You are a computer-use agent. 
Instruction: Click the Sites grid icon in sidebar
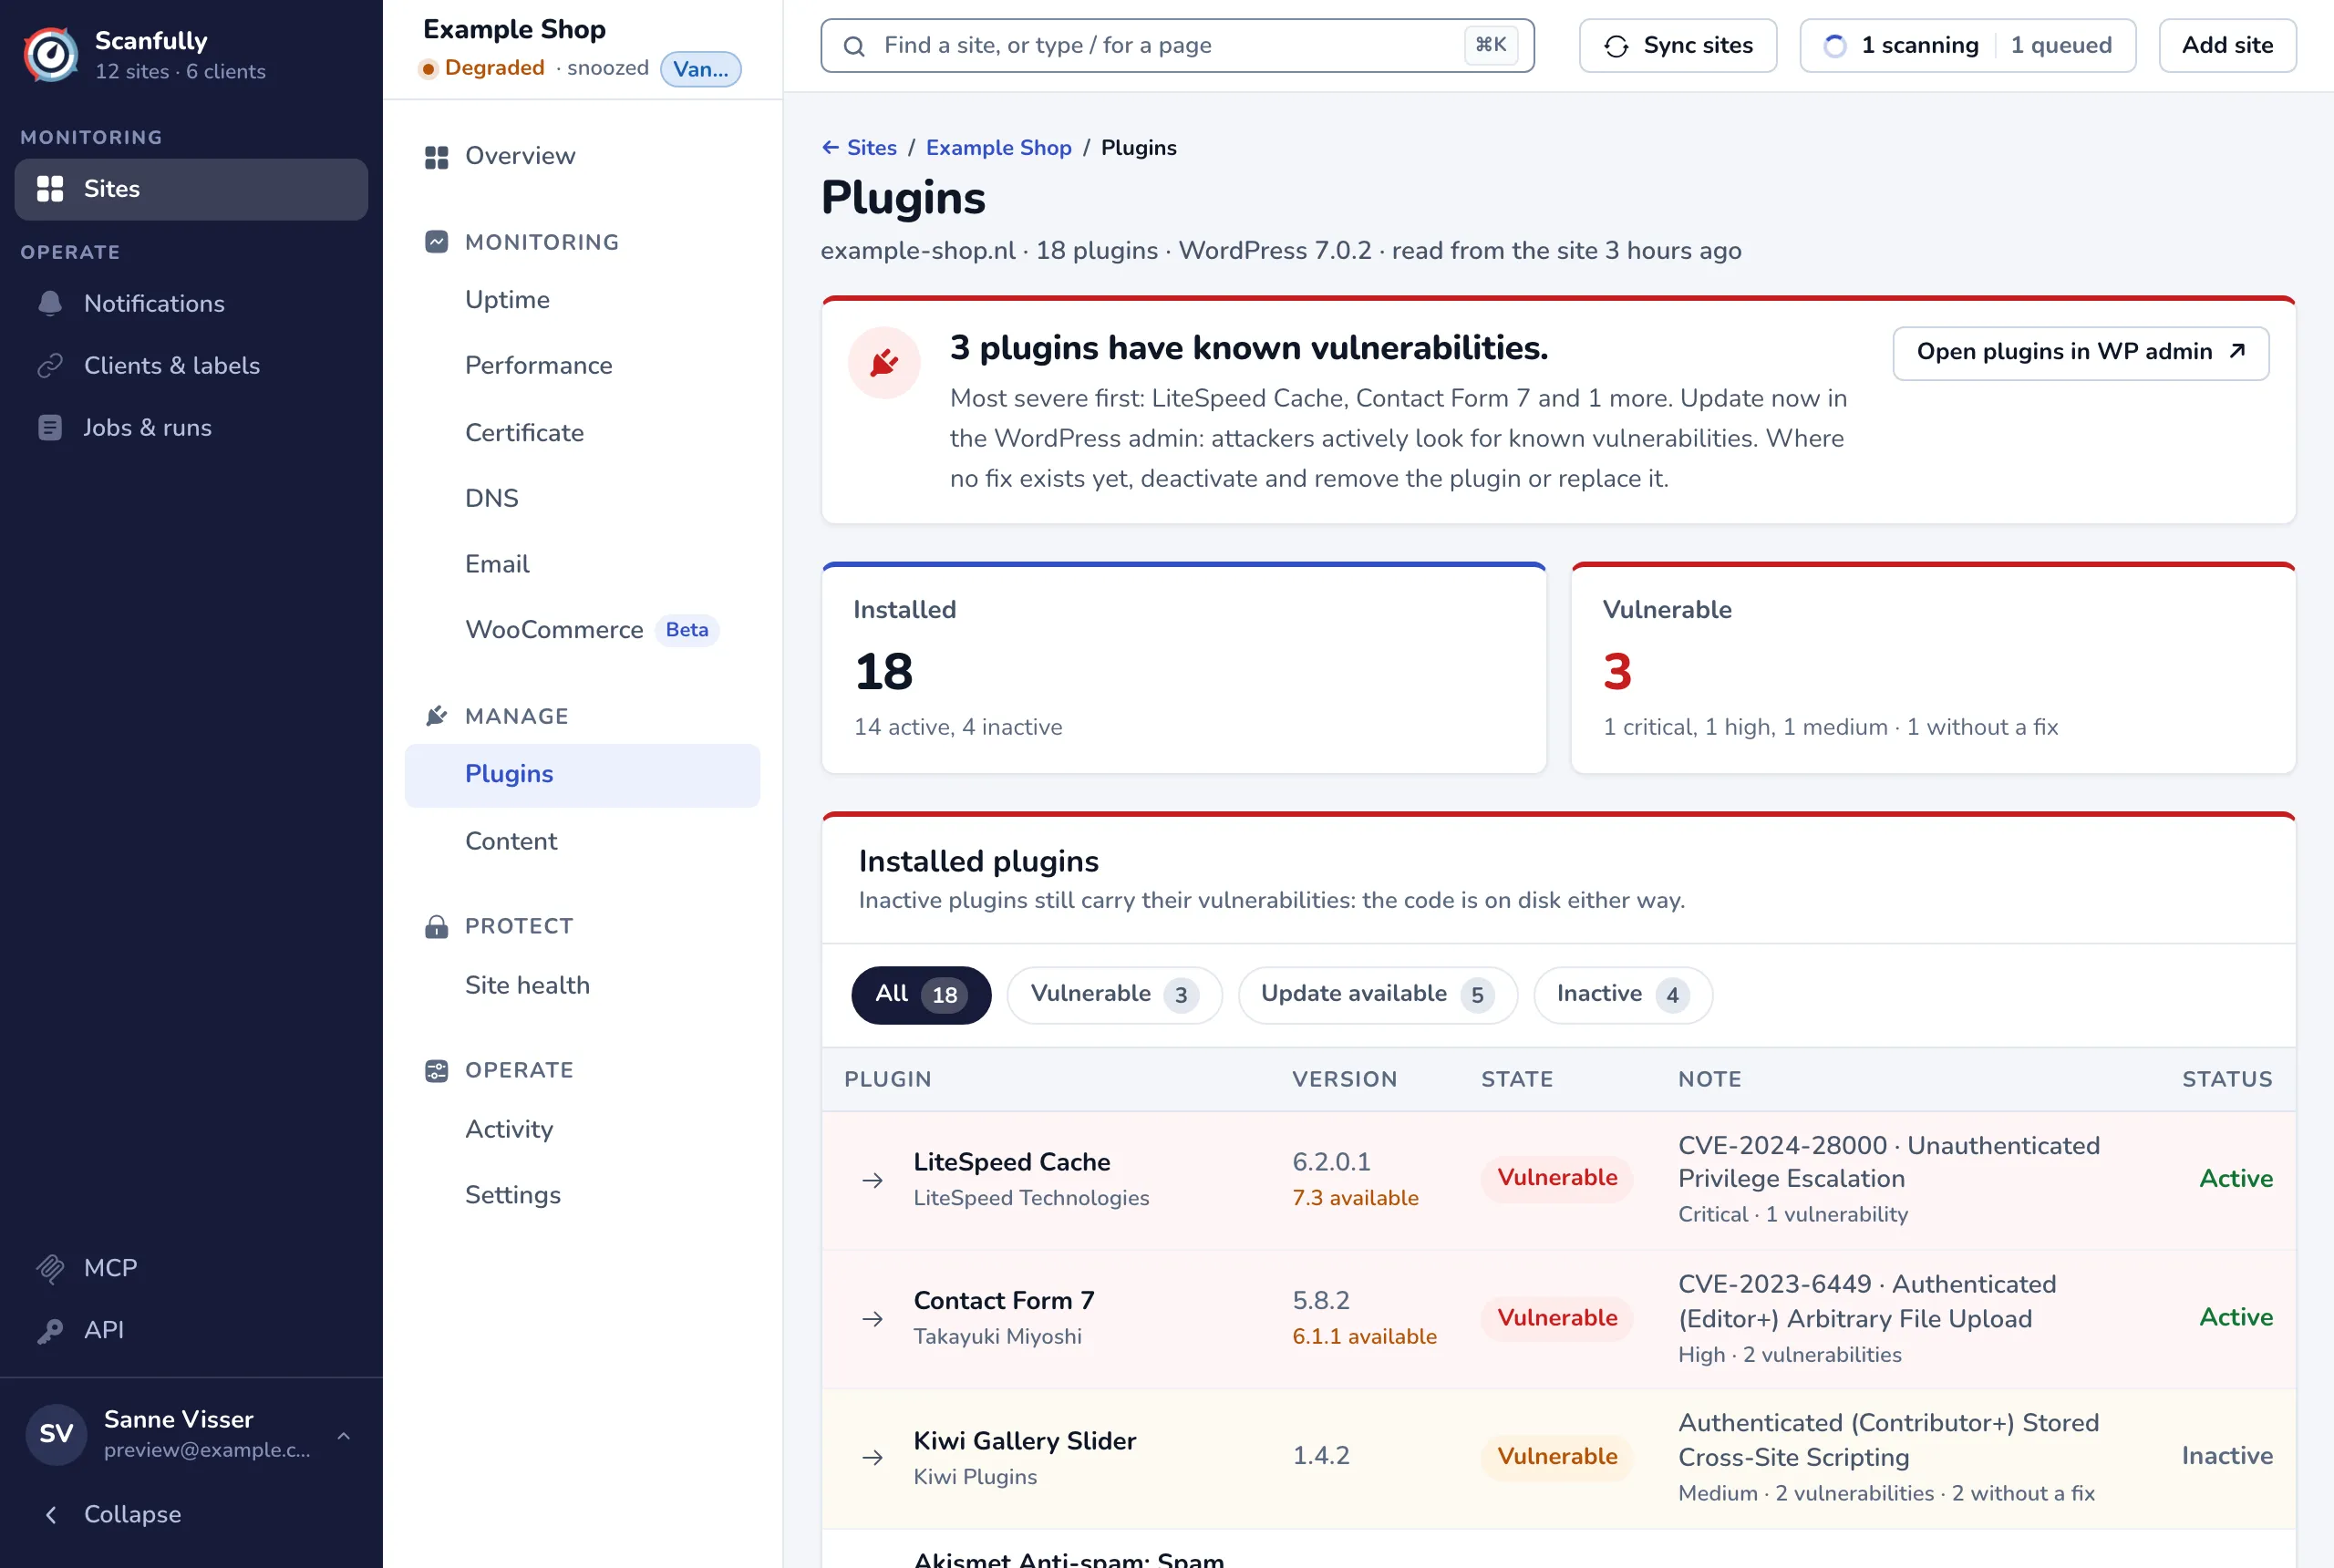point(50,189)
